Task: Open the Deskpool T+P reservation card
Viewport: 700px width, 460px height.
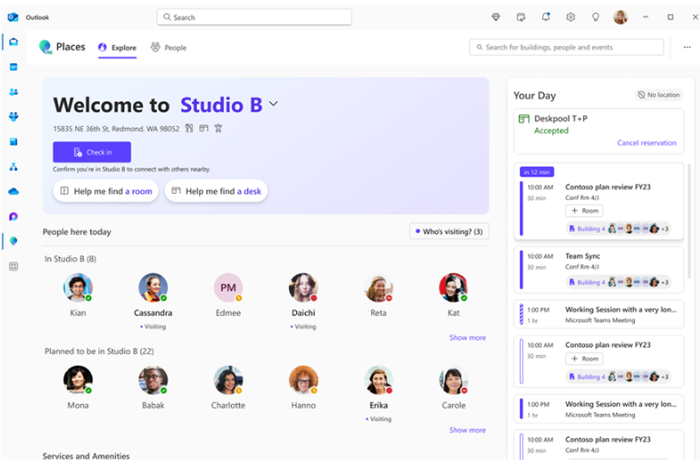Action: point(599,131)
